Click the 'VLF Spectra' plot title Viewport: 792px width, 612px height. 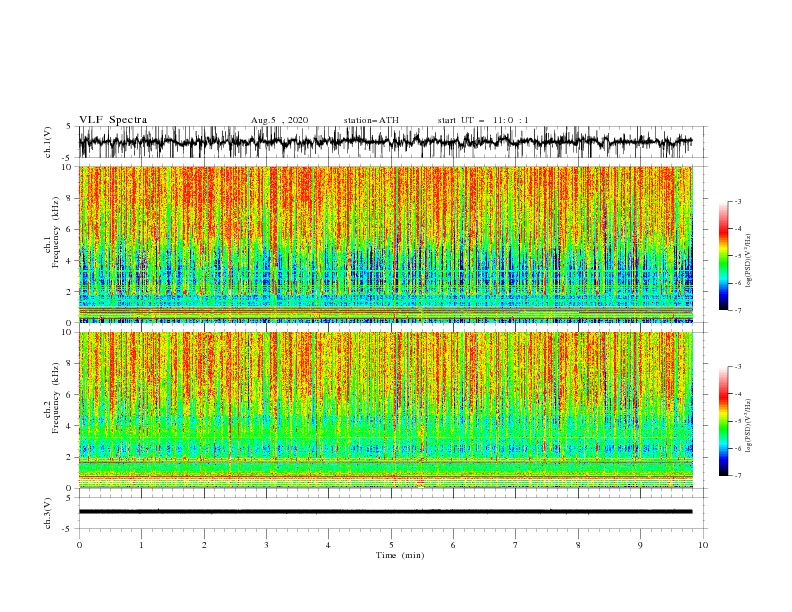(113, 120)
